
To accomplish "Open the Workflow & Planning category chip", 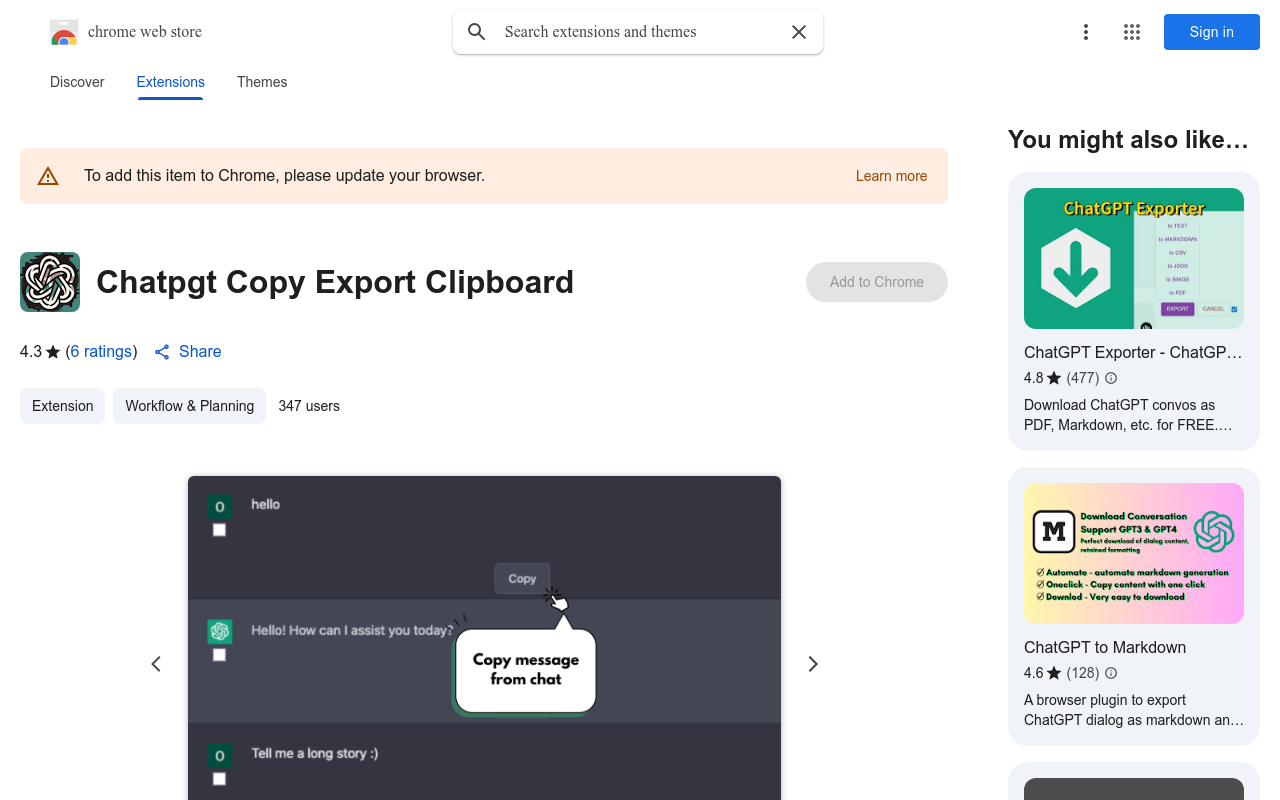I will pos(189,406).
